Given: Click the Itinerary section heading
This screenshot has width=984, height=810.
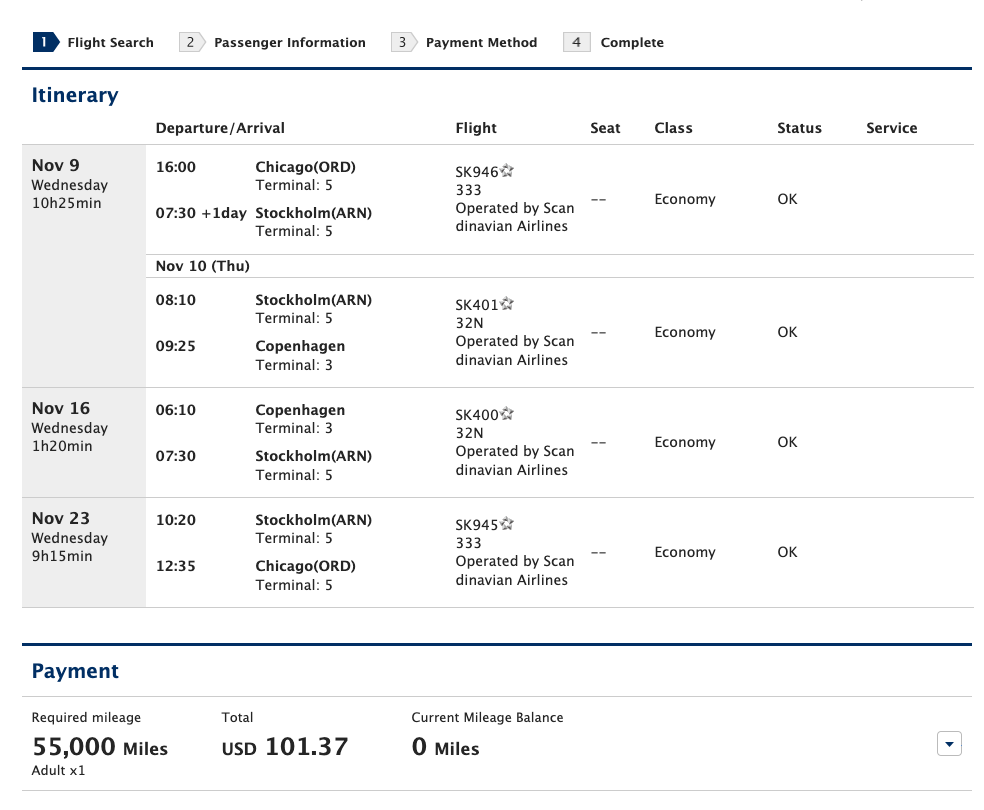Looking at the screenshot, I should point(75,94).
